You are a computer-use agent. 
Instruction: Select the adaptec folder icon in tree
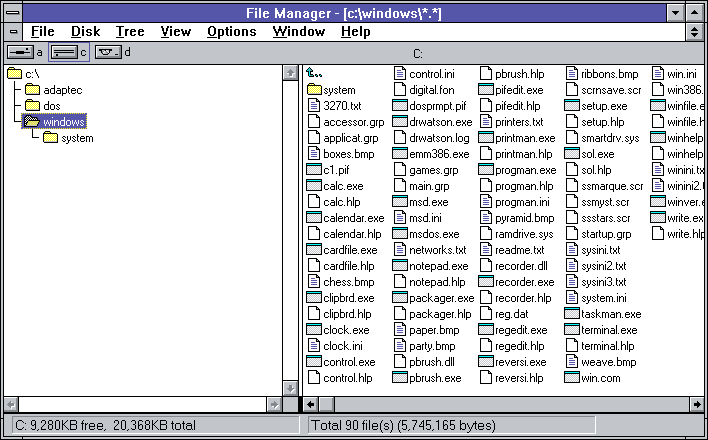point(33,89)
